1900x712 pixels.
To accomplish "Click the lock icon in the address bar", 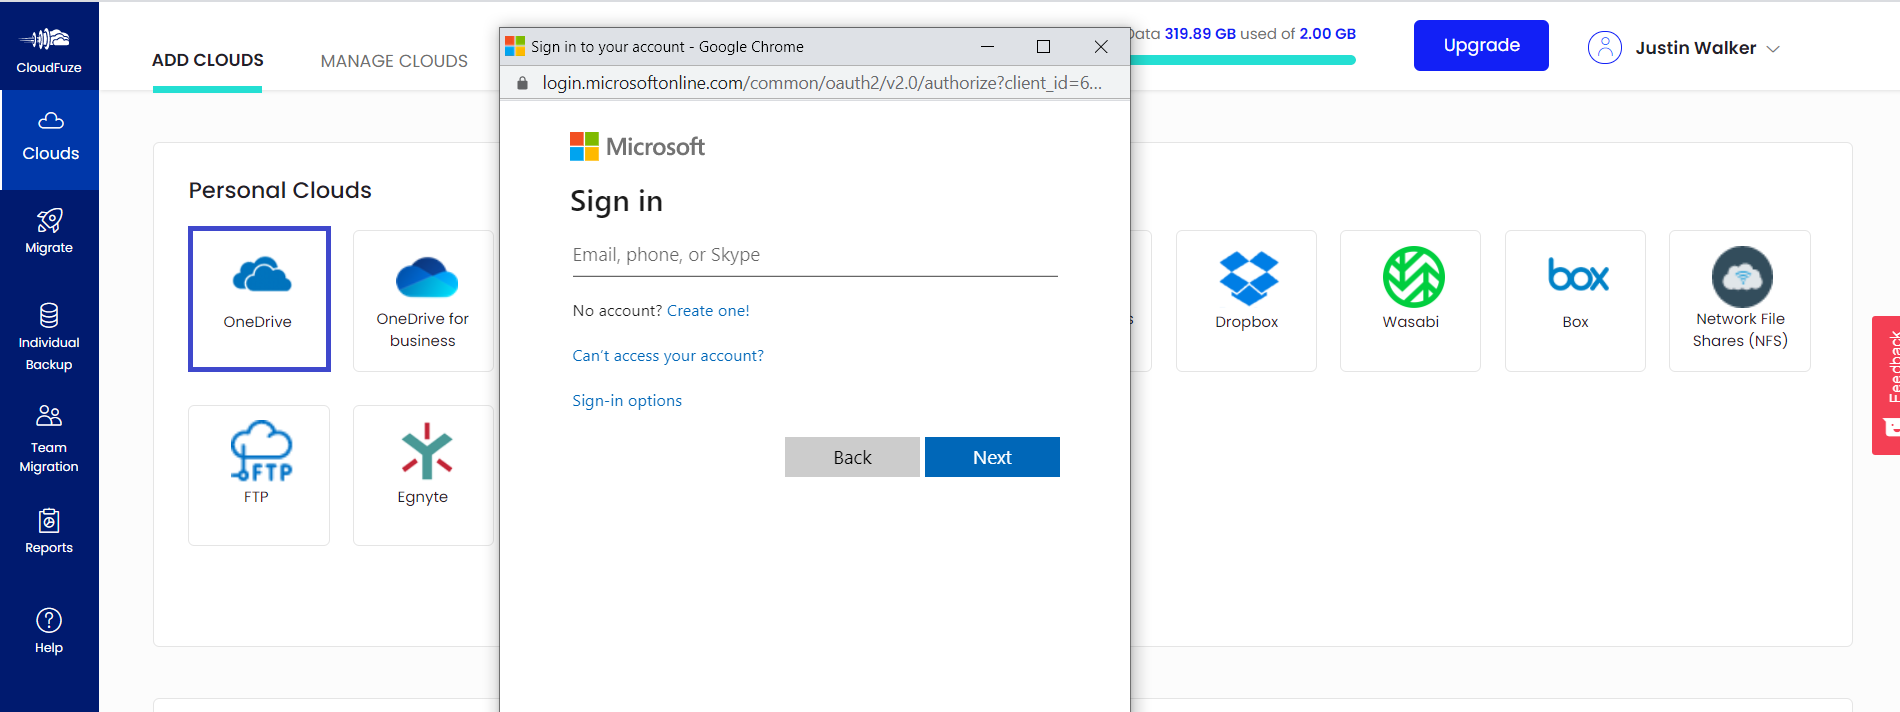I will click(x=522, y=83).
